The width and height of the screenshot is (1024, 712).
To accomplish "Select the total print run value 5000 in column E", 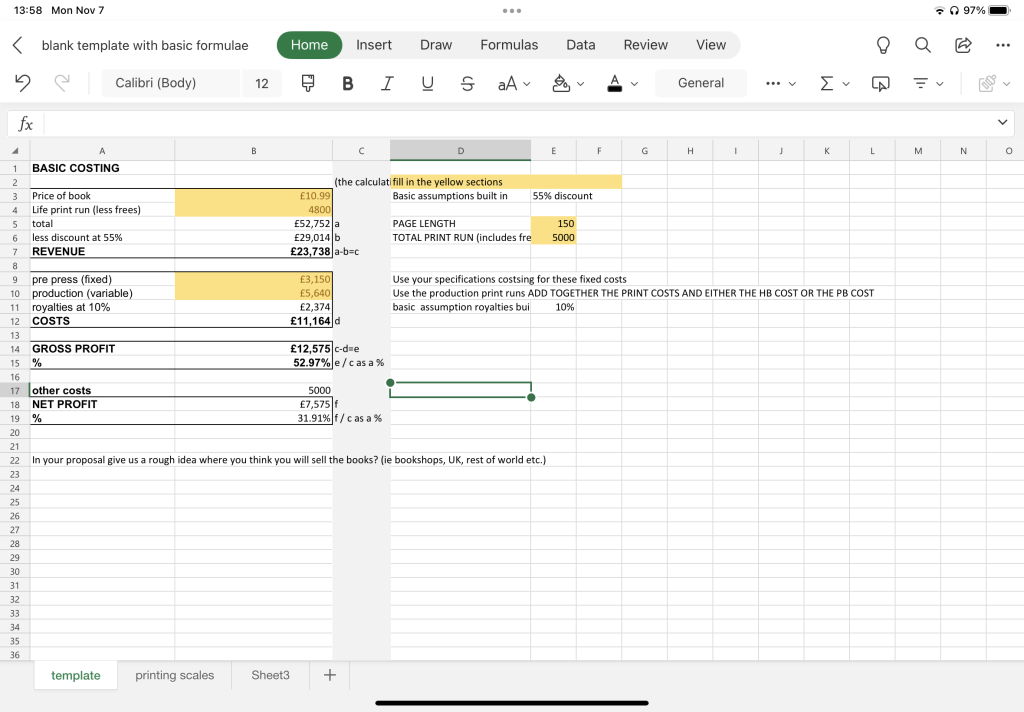I will [x=554, y=237].
